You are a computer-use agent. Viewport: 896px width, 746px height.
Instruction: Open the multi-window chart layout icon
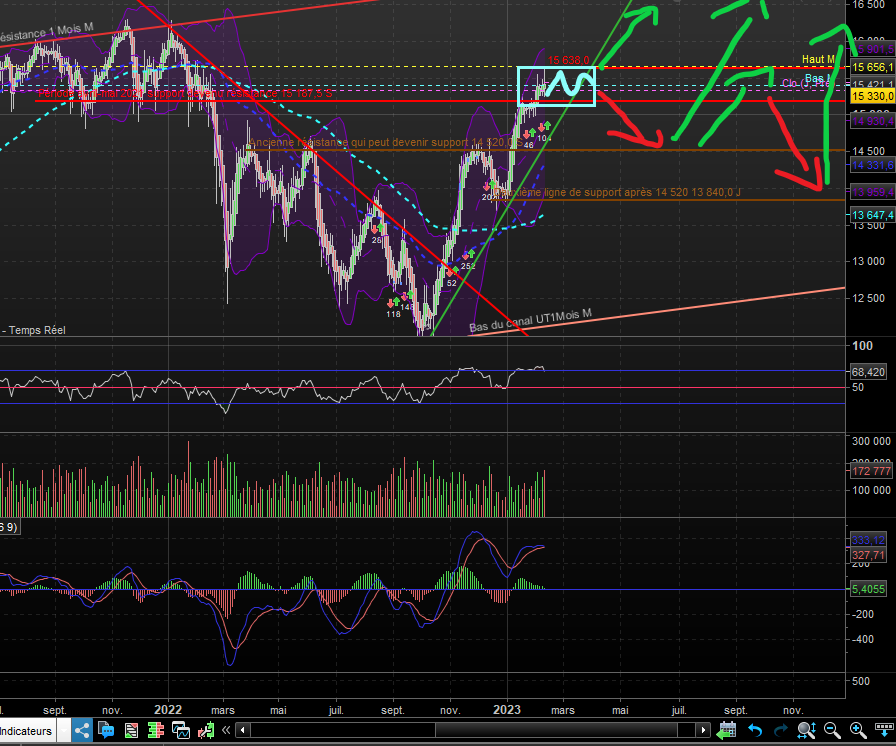181,731
